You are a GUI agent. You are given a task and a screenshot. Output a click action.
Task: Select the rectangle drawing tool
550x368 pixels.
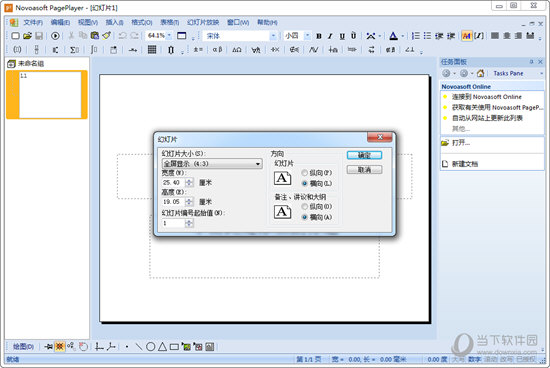coord(174,347)
